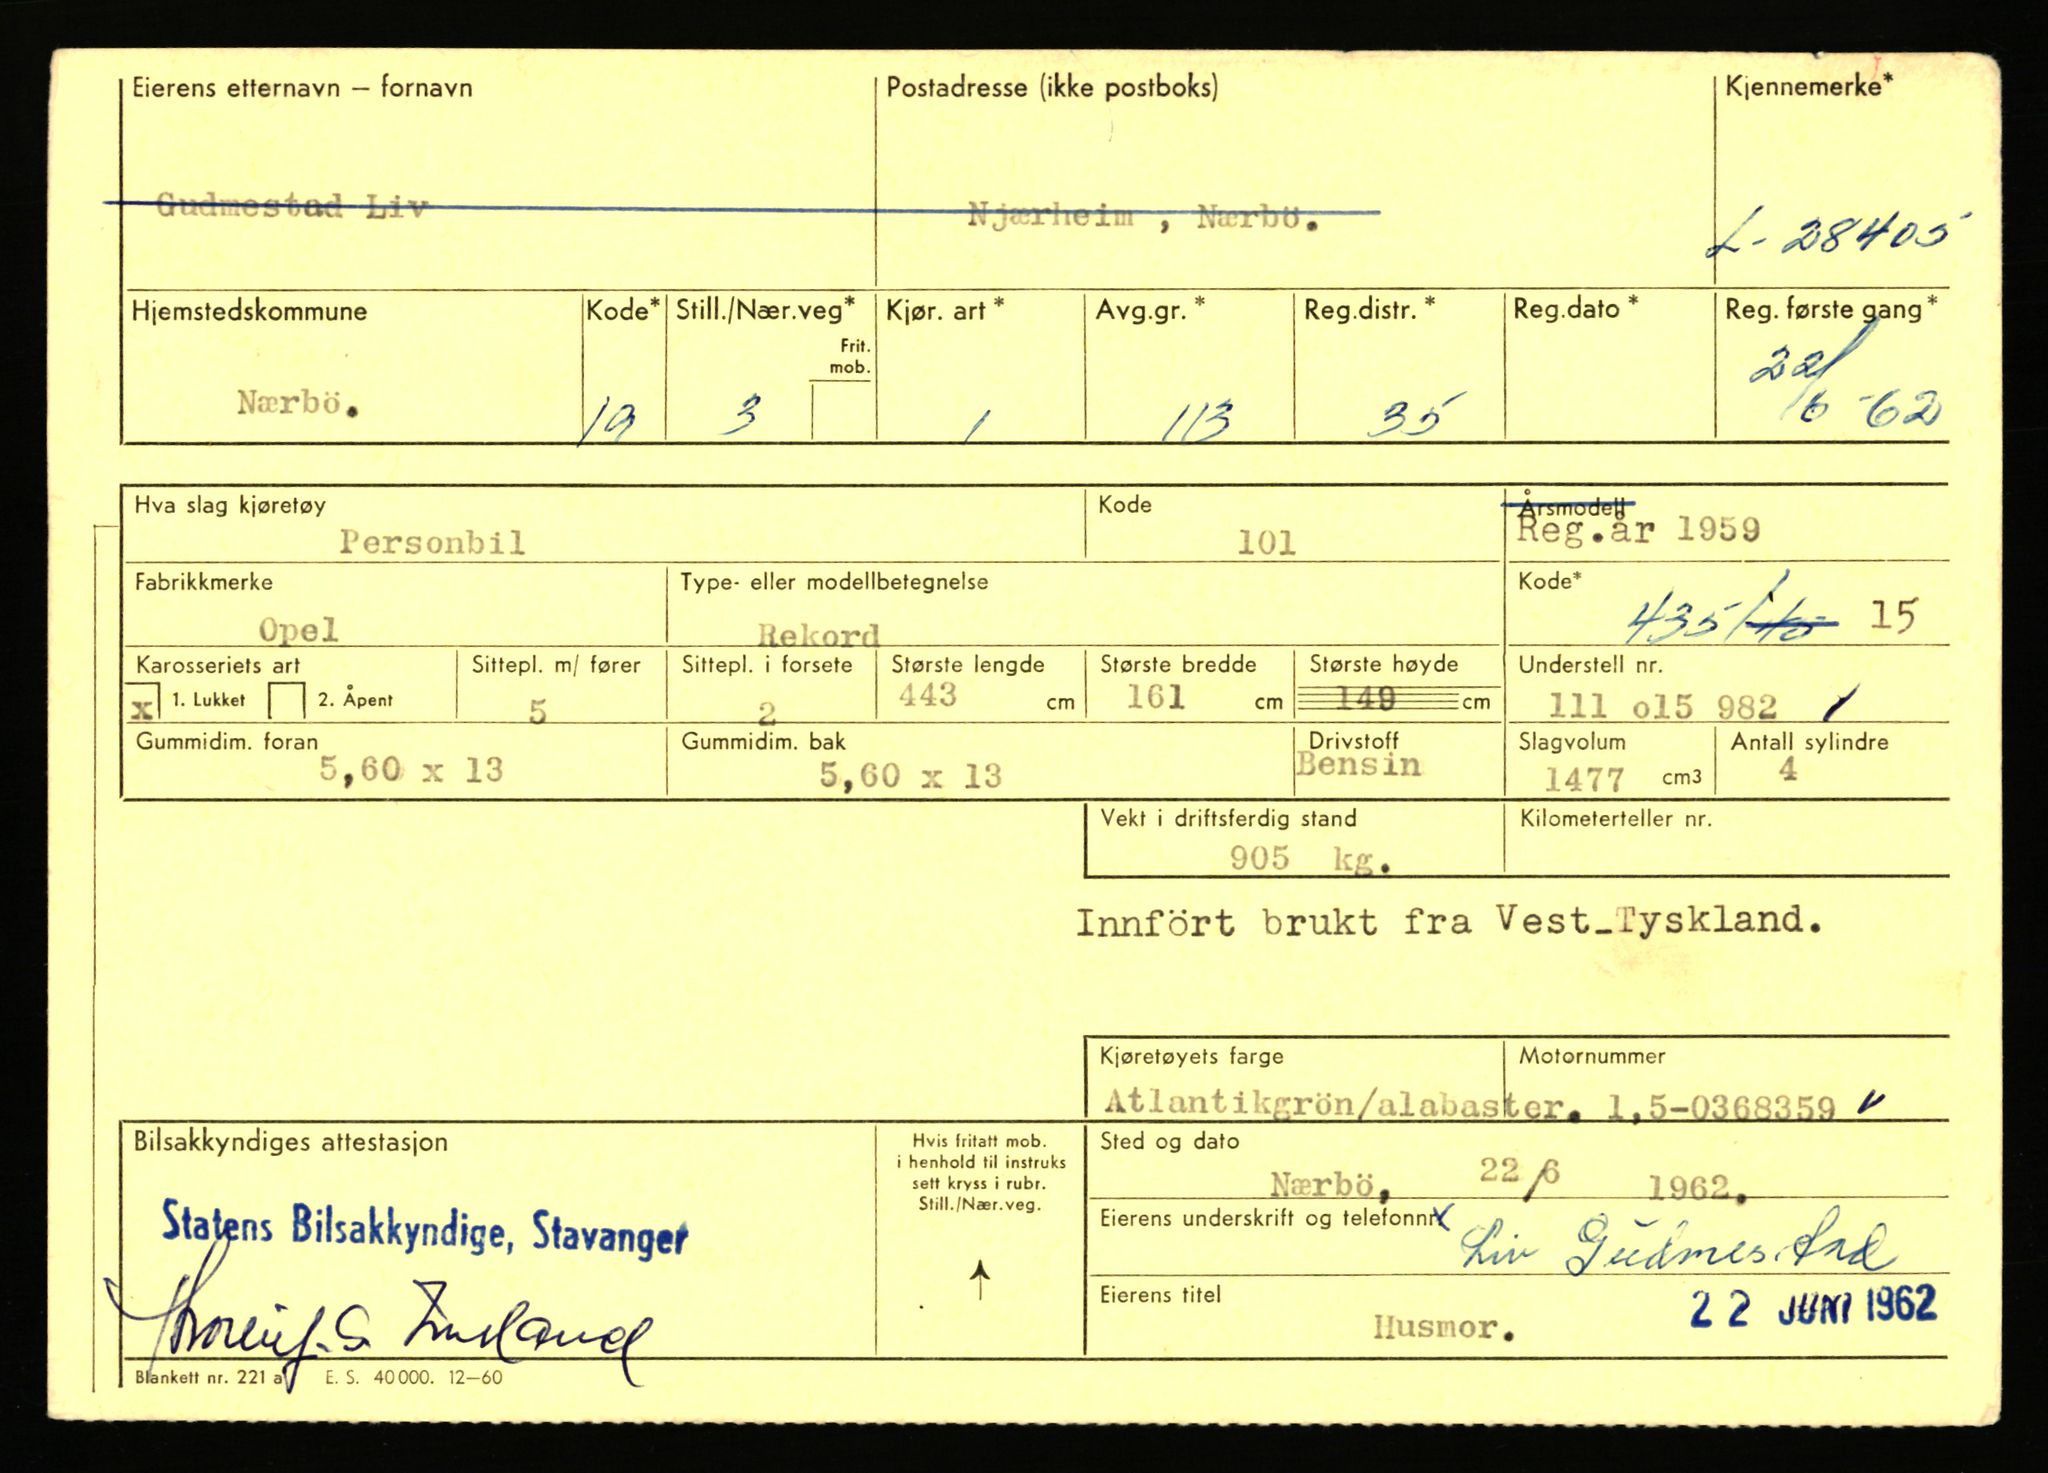
Task: Click the Slagvolum value 1477
Action: [1582, 778]
